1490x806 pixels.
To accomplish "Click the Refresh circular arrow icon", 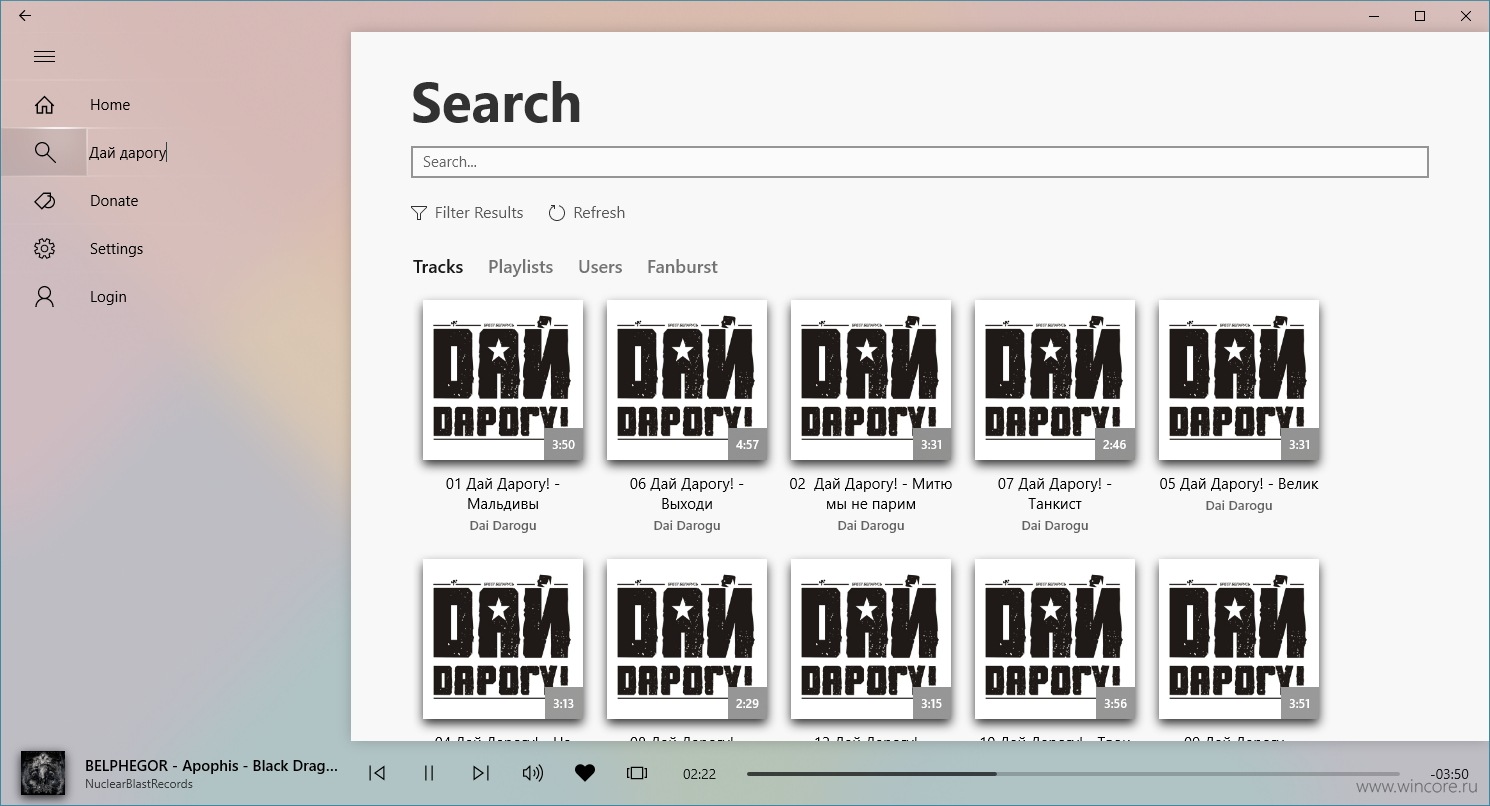I will tap(557, 213).
